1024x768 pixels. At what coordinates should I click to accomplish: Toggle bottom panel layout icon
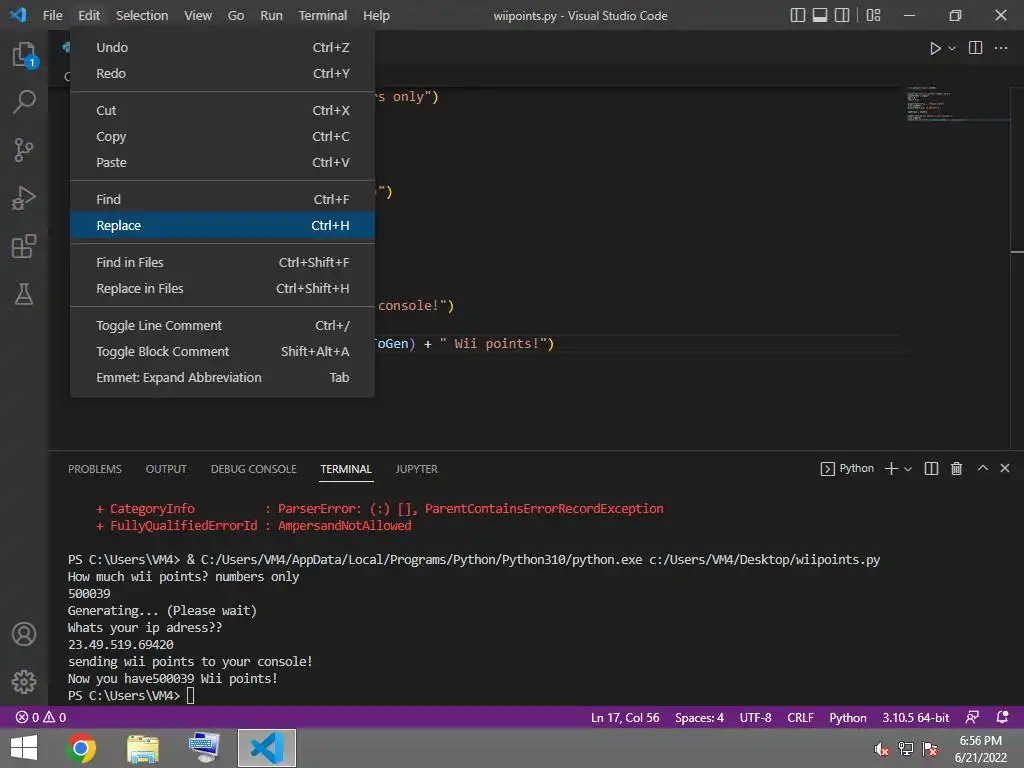tap(820, 15)
